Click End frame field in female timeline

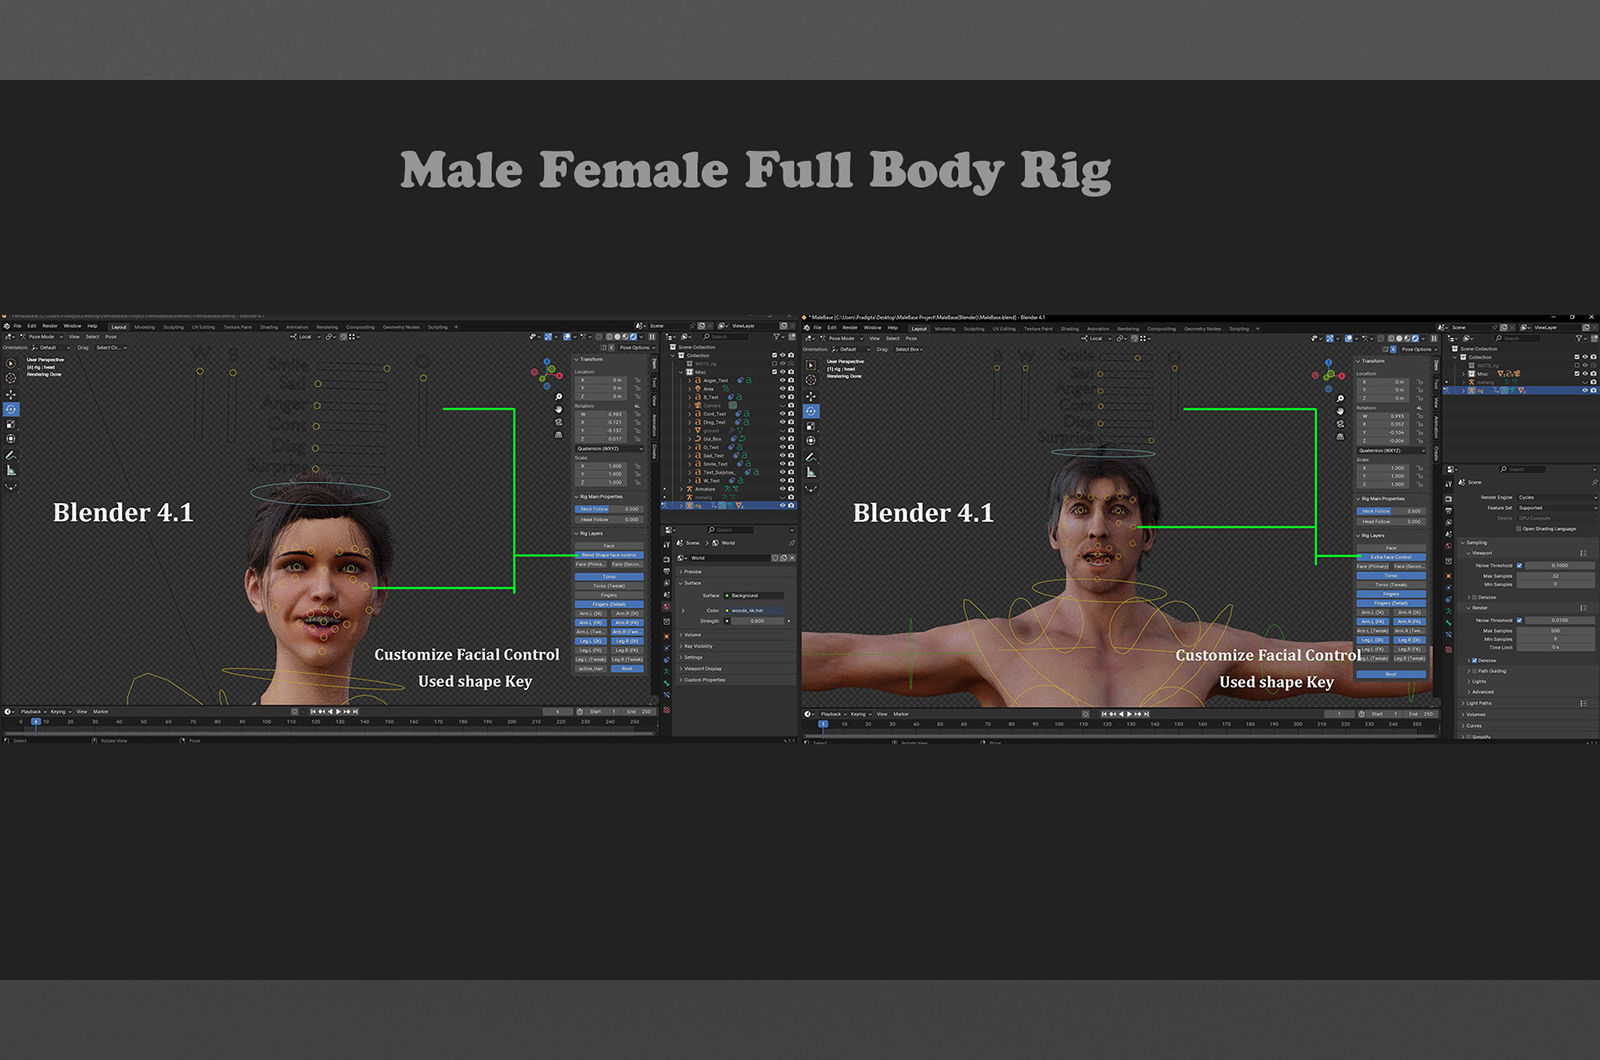point(640,712)
